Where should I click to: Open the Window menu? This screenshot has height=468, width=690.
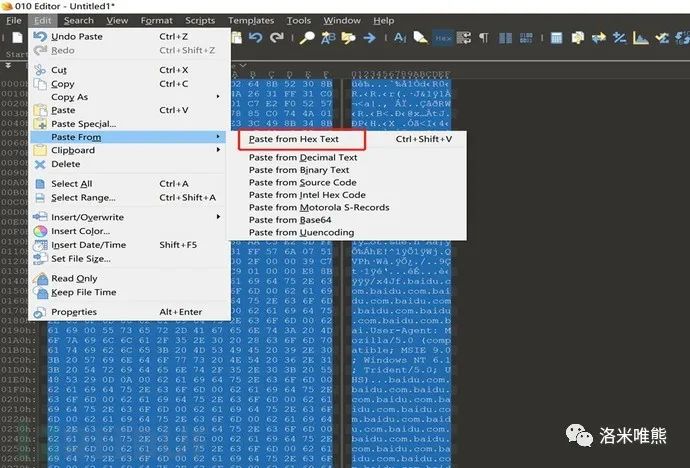point(342,21)
